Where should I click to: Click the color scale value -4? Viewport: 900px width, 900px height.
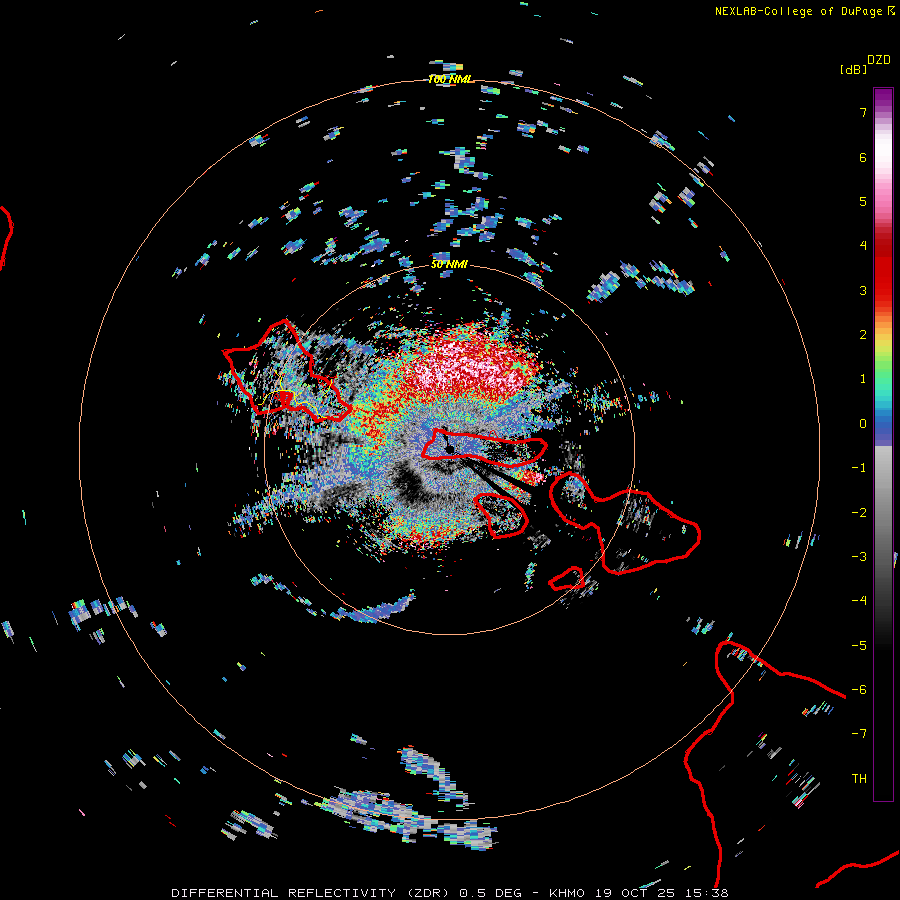[859, 601]
